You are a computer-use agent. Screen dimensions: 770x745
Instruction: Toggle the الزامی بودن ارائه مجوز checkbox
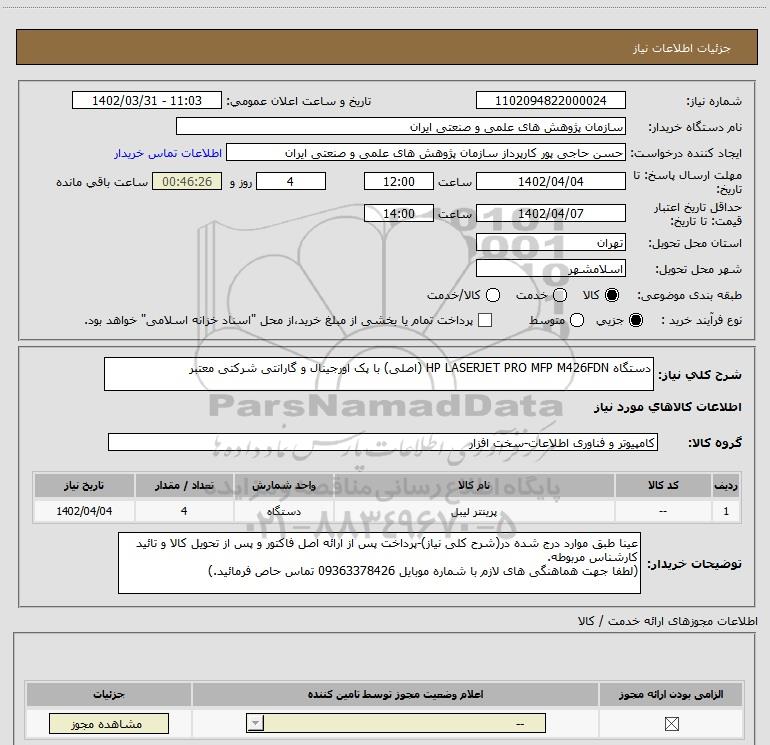tap(671, 723)
